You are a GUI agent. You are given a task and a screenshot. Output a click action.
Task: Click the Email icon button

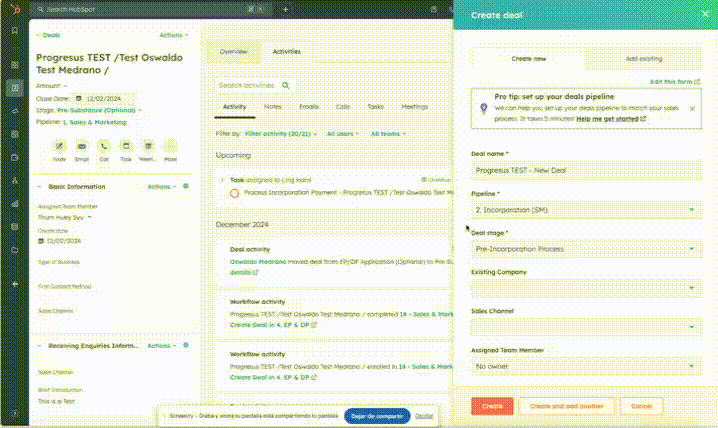point(81,146)
